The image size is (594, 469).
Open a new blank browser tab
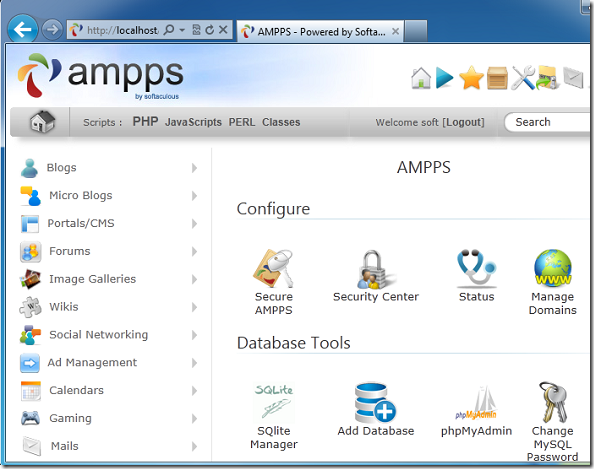(x=416, y=31)
